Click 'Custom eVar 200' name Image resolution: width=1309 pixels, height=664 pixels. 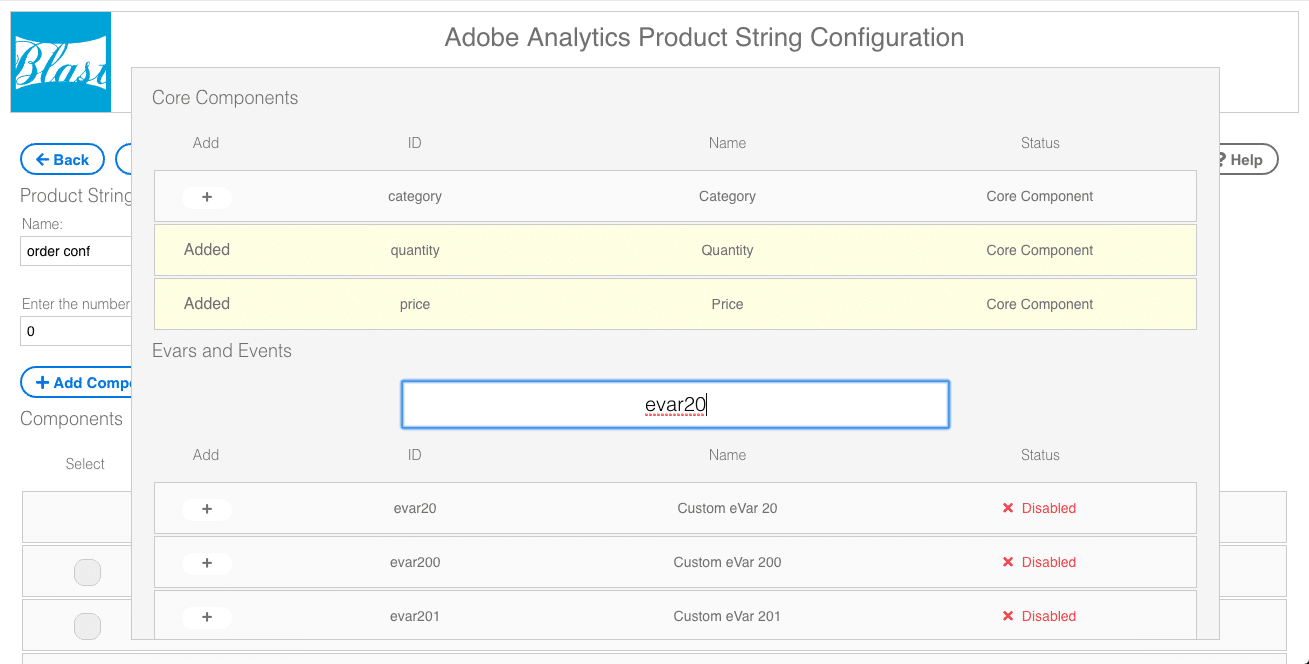(x=727, y=563)
